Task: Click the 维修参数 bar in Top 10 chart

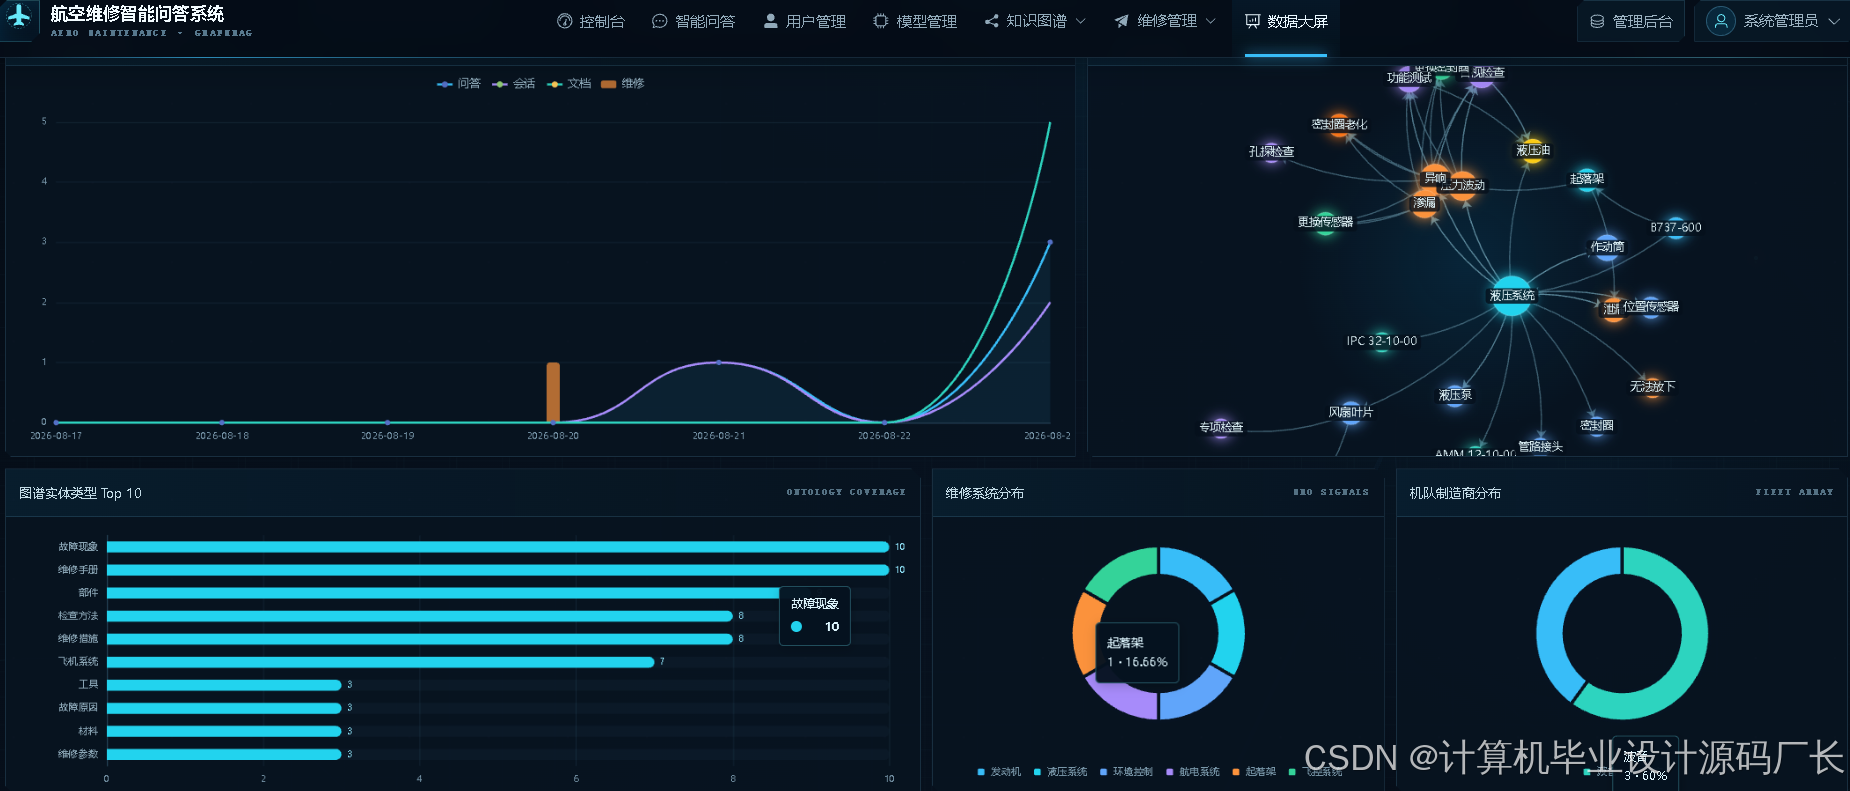Action: point(224,754)
